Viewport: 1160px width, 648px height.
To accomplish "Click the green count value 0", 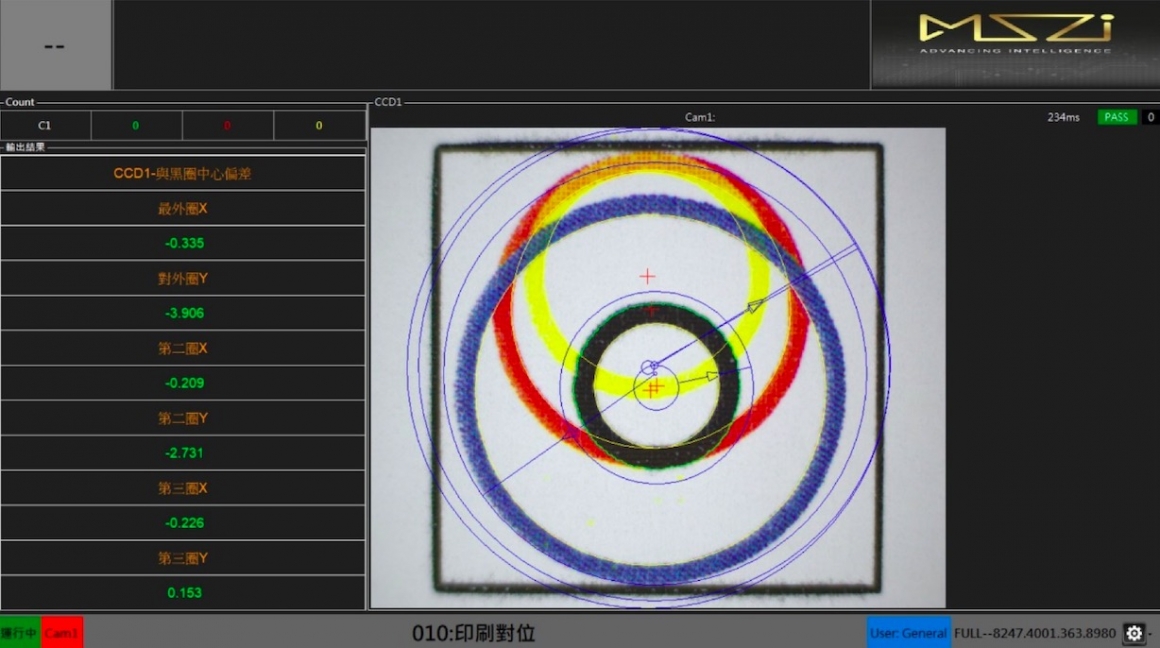I will (x=136, y=126).
